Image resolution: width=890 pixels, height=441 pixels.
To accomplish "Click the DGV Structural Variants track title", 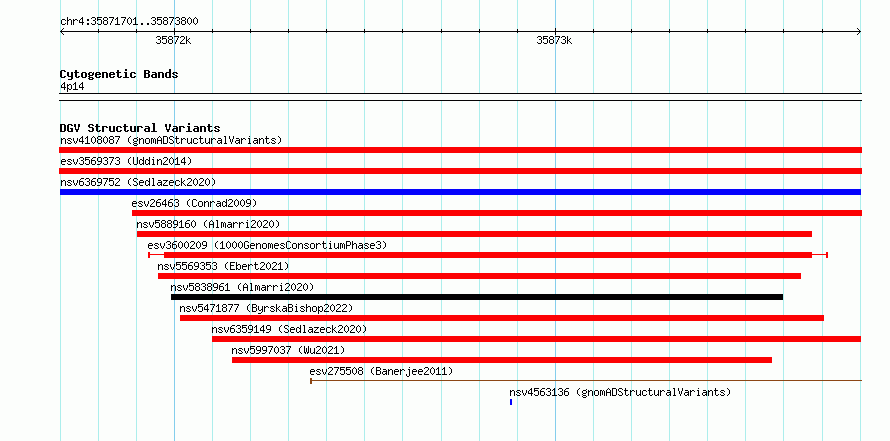I will pos(140,128).
